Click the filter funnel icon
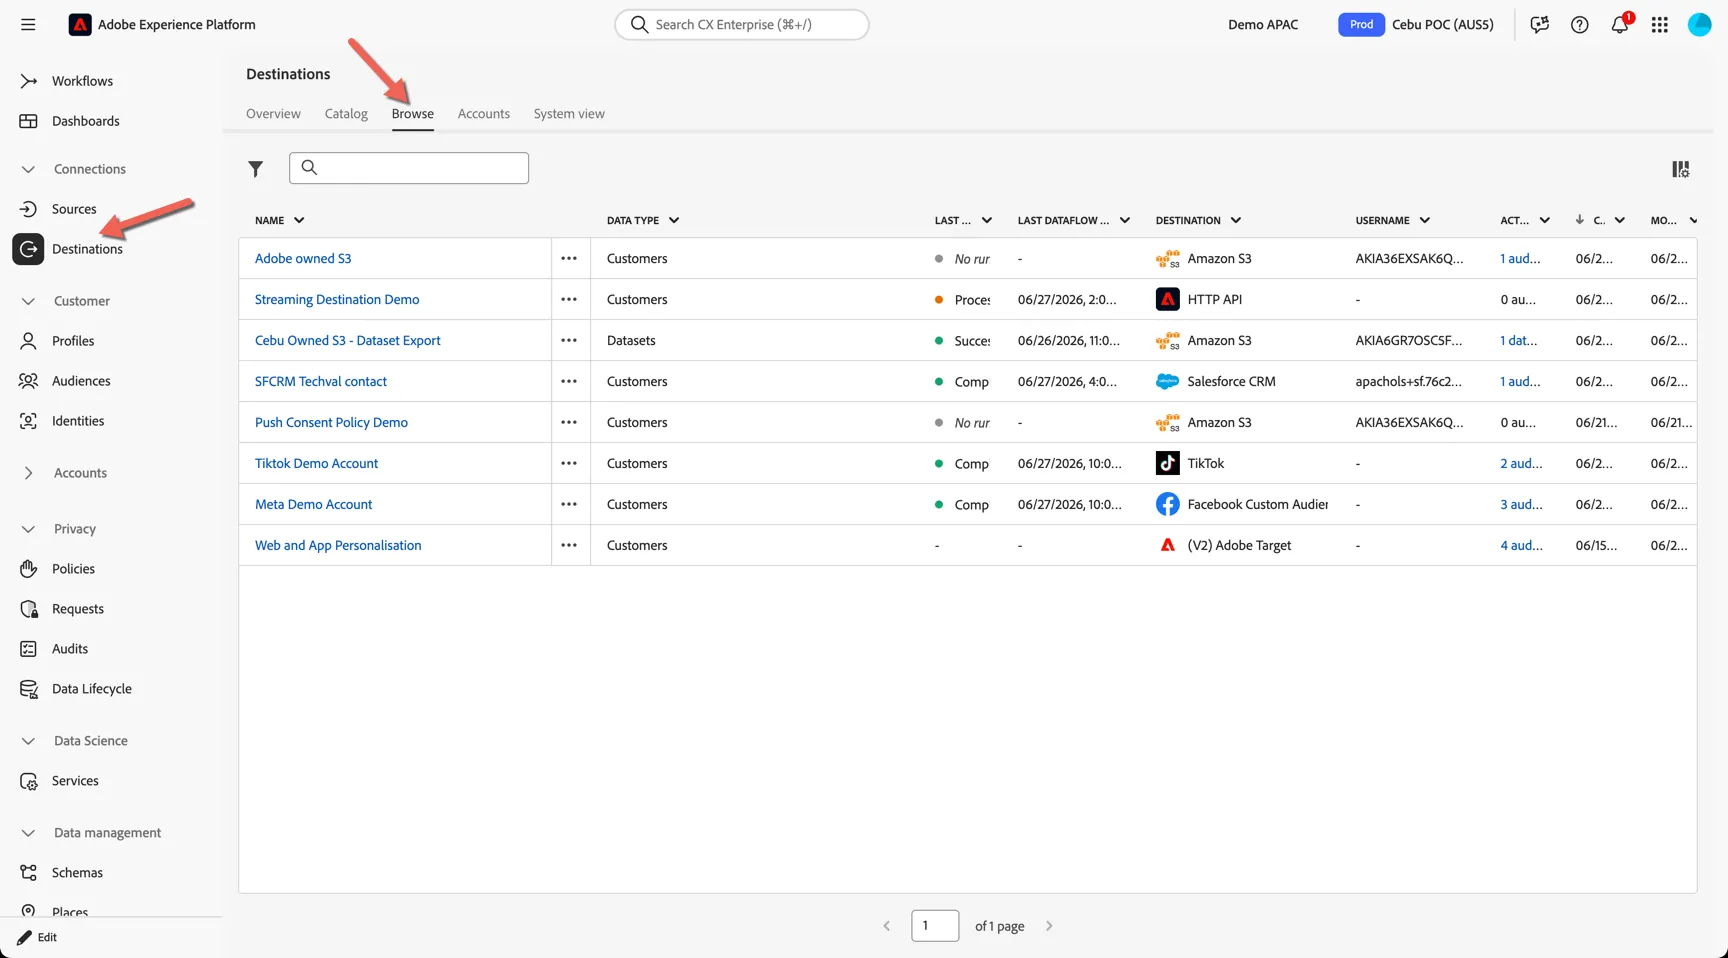1728x958 pixels. point(256,169)
